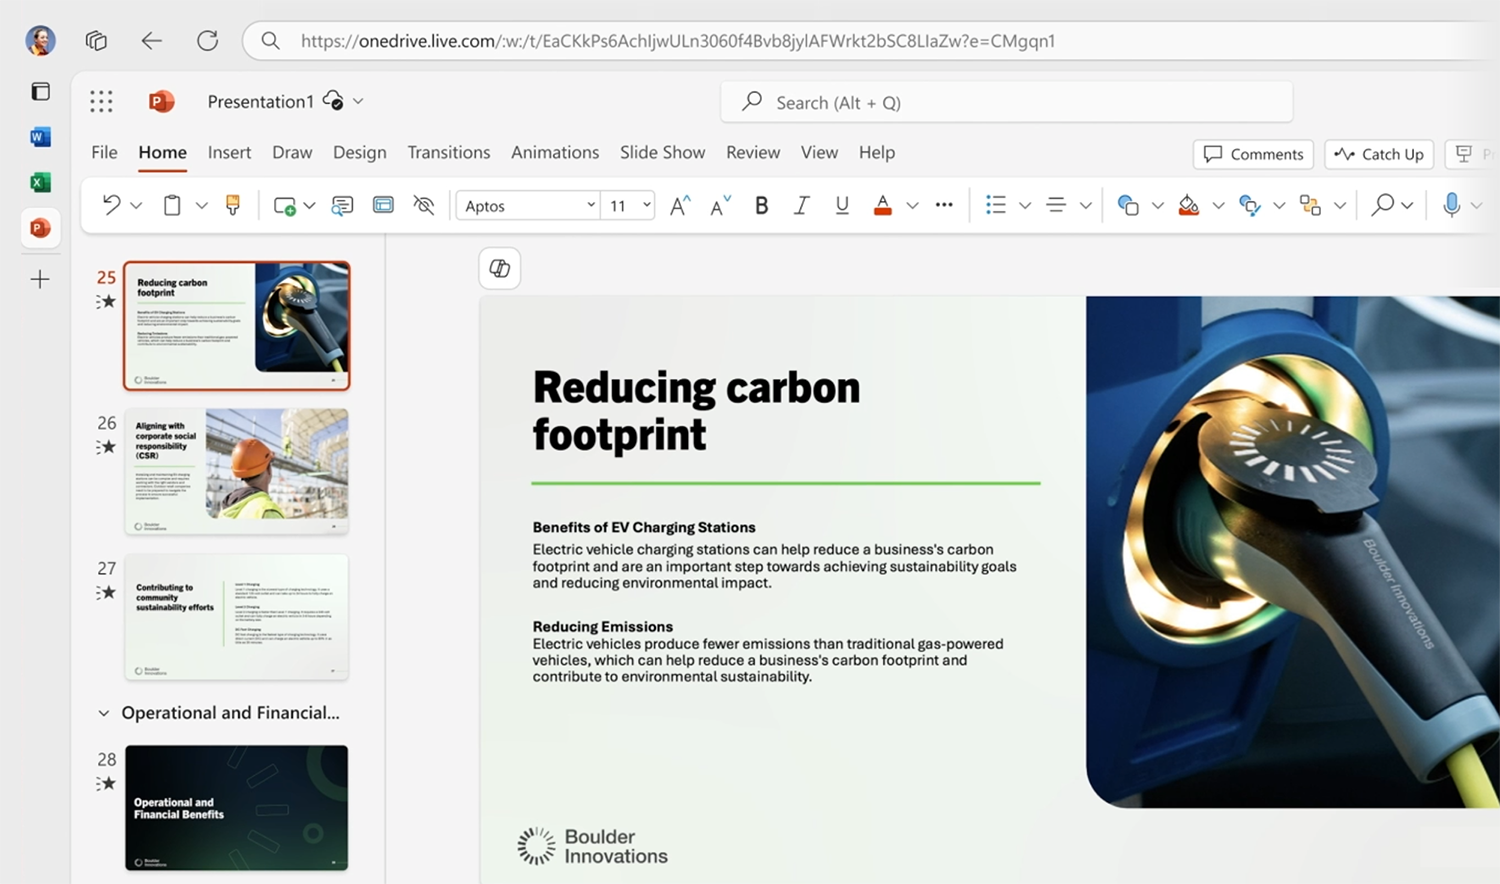Click the Presentation1 file name
This screenshot has height=884, width=1500.
(x=260, y=101)
